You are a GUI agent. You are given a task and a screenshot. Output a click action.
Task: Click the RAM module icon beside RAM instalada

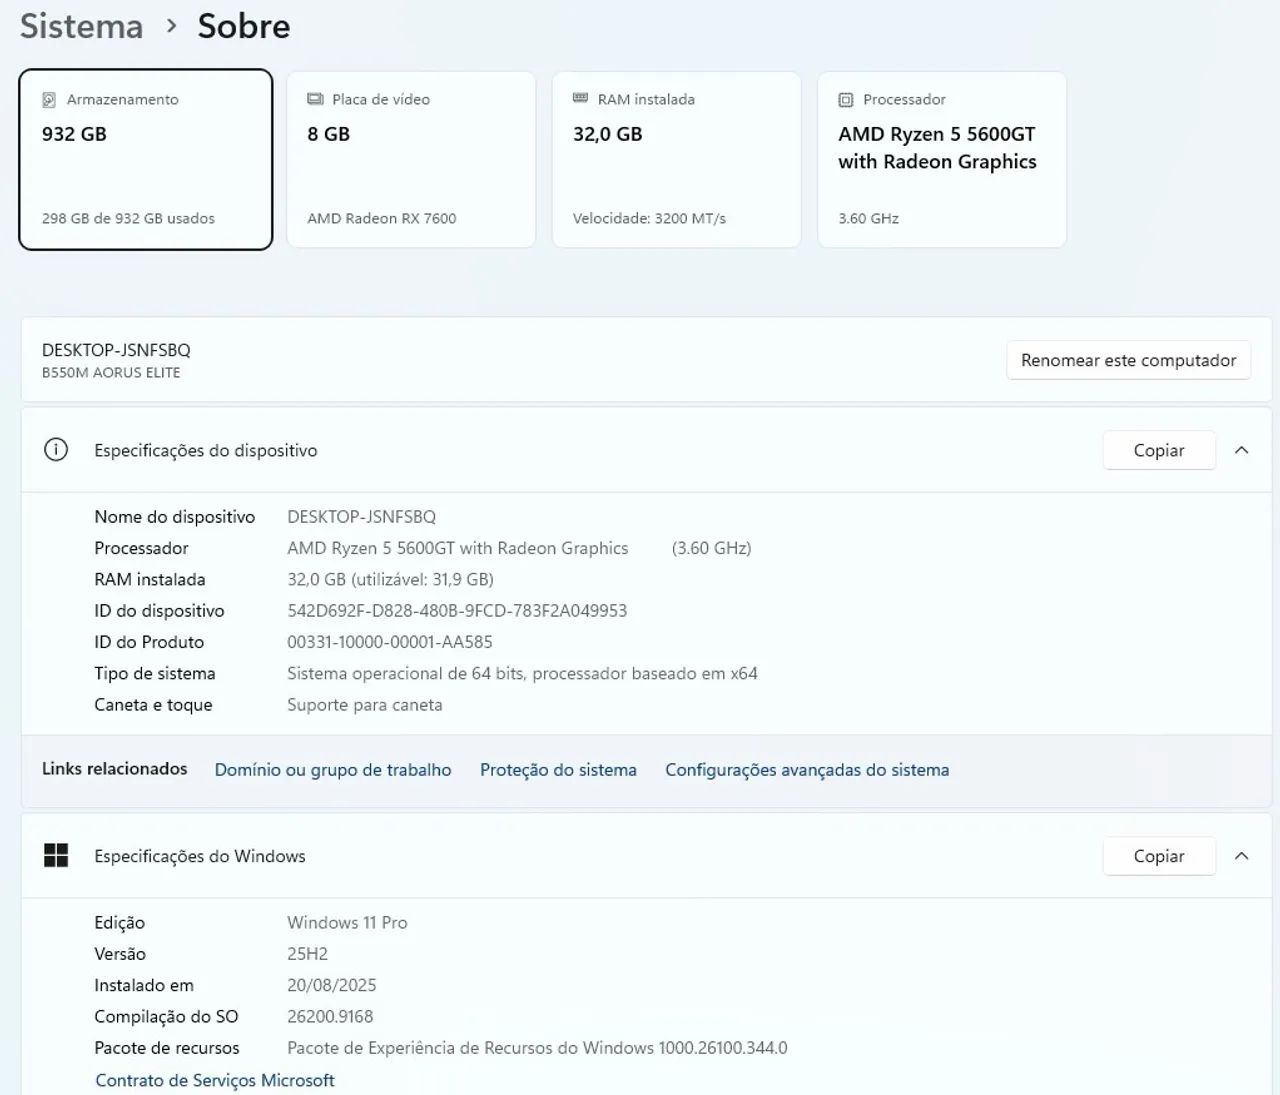580,98
